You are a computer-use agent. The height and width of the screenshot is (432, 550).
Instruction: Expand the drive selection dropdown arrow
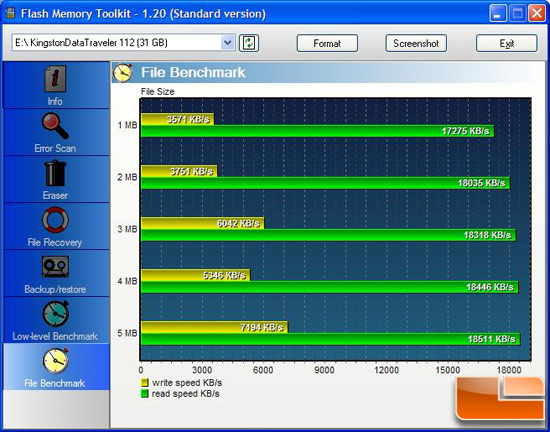228,43
